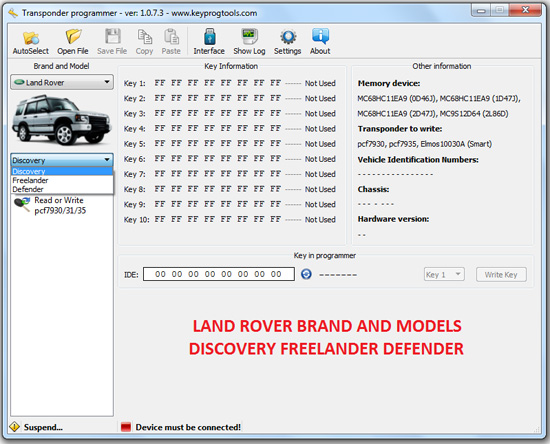Click Device must be connected message
This screenshot has height=444, width=550.
pos(188,427)
